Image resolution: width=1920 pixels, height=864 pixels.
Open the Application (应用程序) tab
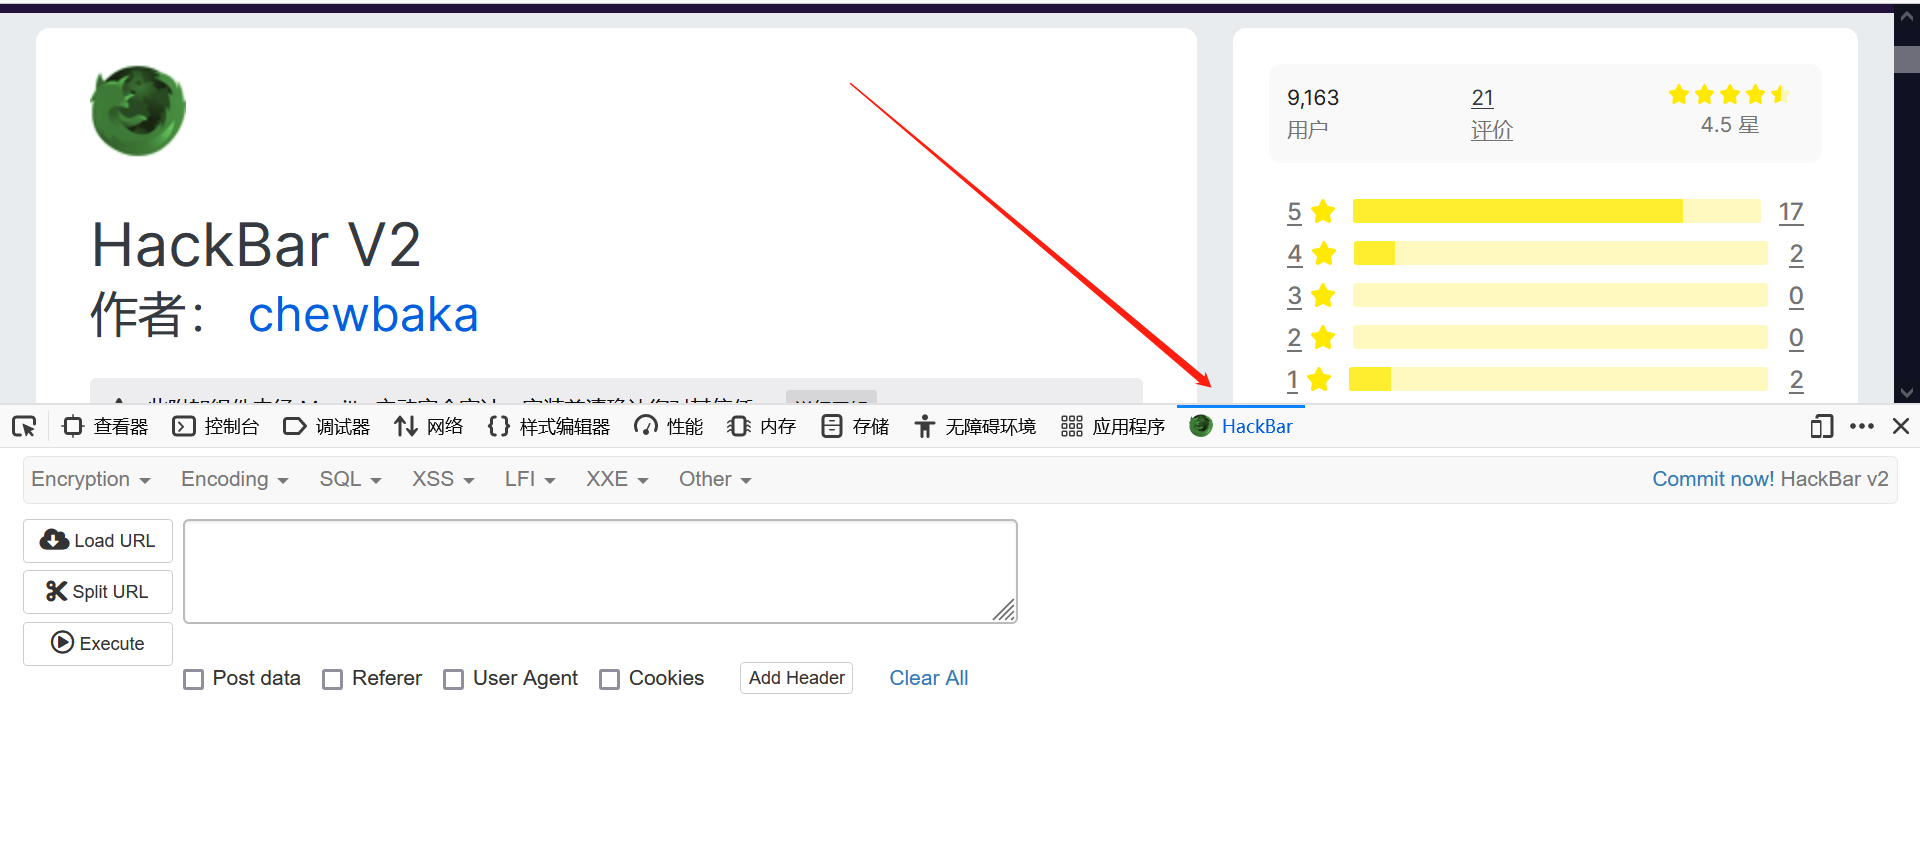pos(1113,427)
